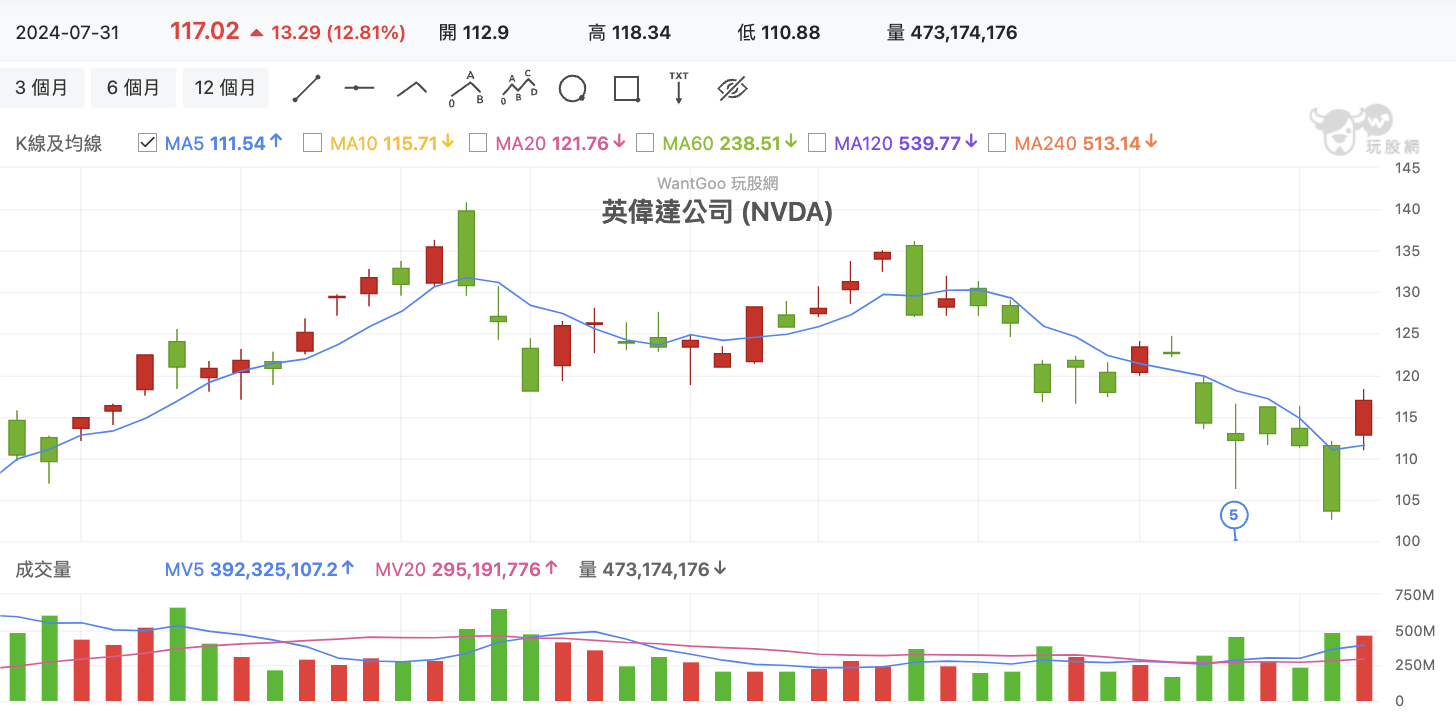
Task: Check the MA240 moving average box
Action: click(x=997, y=143)
